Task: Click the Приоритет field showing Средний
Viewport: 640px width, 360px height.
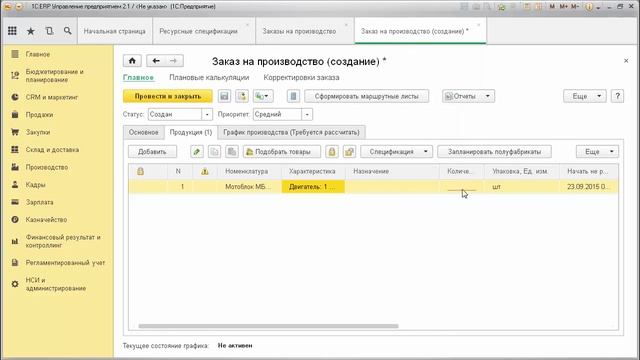Action: point(278,115)
